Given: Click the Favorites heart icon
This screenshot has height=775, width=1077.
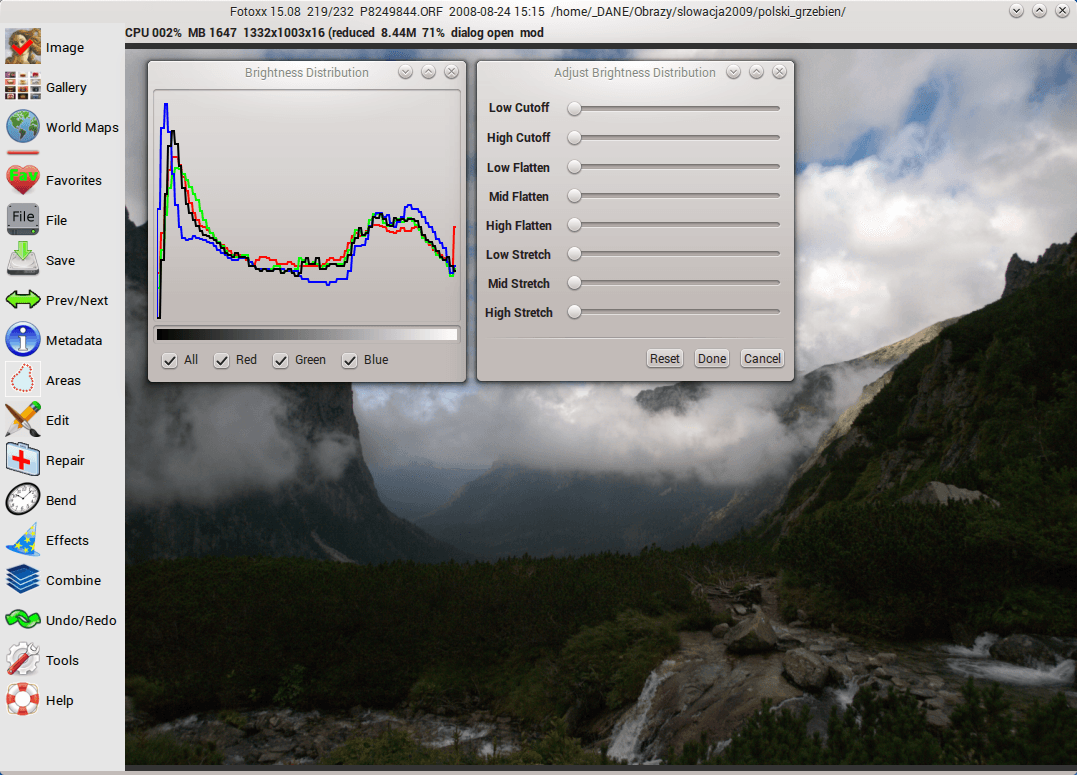Looking at the screenshot, I should pyautogui.click(x=23, y=179).
